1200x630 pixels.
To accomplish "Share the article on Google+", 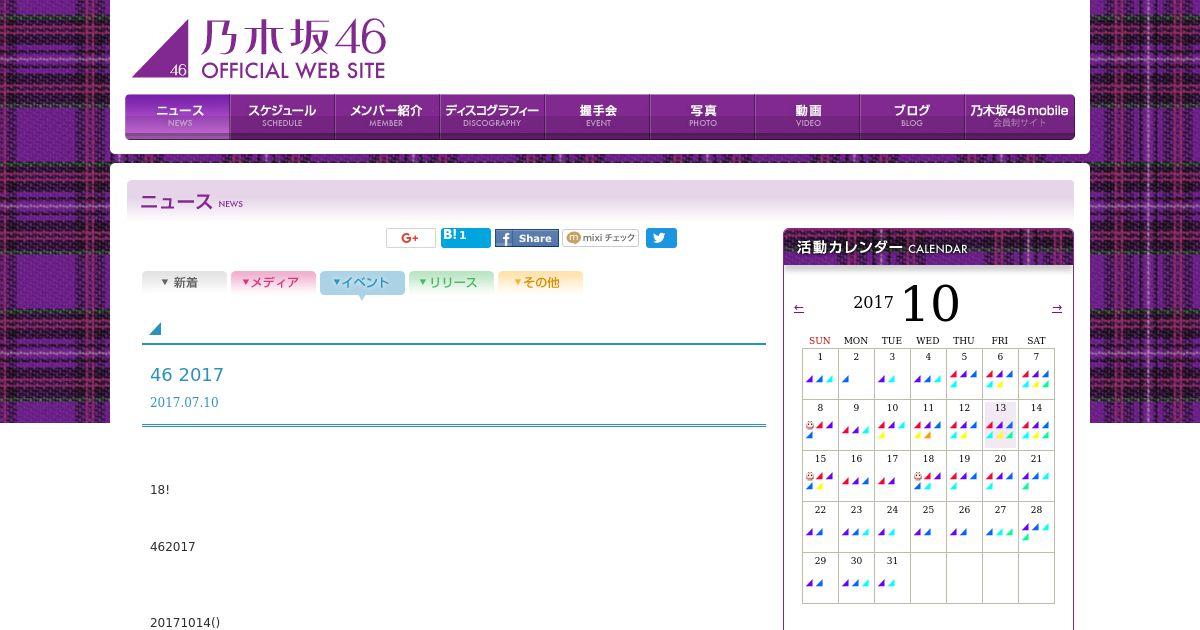I will tap(411, 238).
